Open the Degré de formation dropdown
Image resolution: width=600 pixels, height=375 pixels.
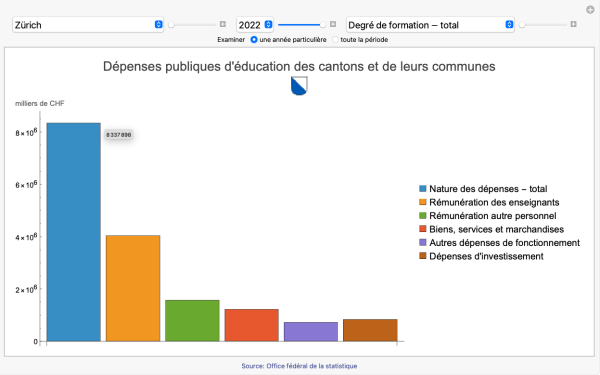pyautogui.click(x=430, y=25)
